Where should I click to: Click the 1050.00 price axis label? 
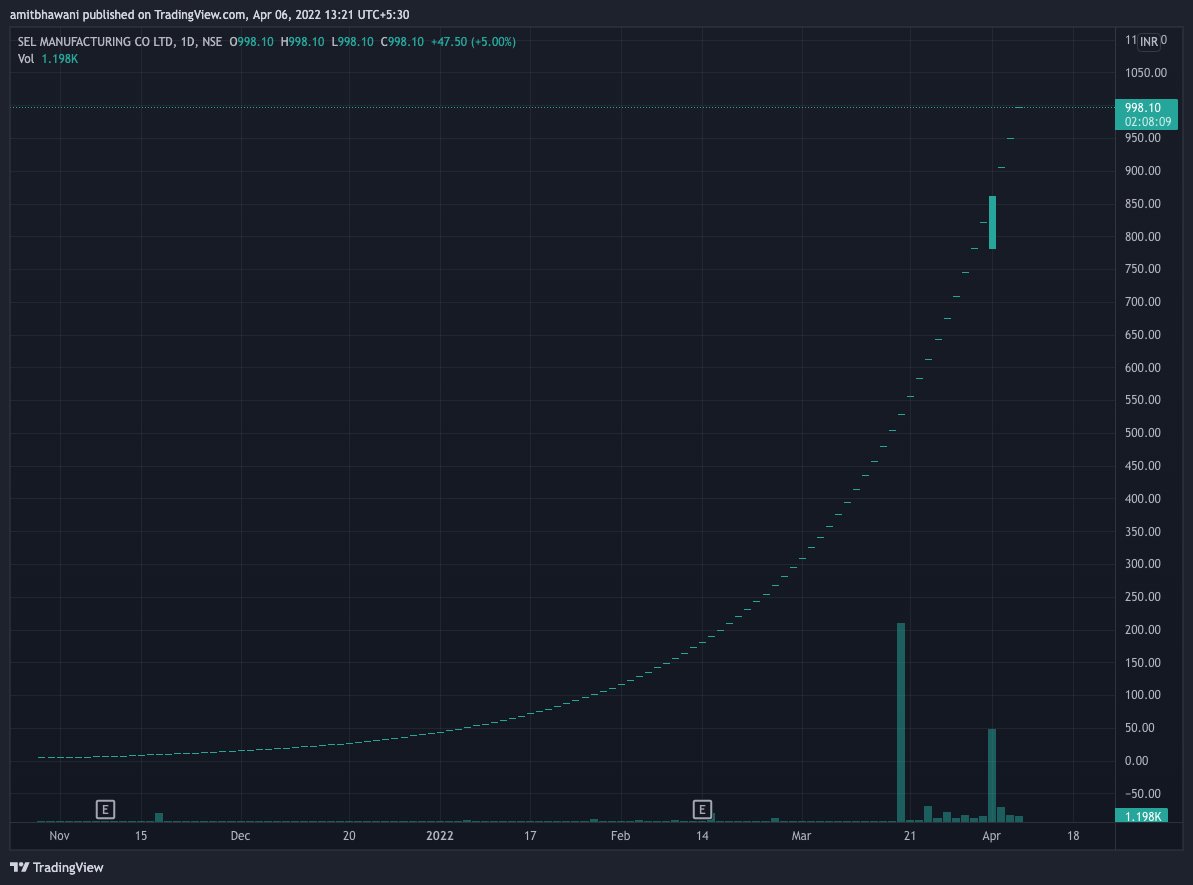point(1146,73)
